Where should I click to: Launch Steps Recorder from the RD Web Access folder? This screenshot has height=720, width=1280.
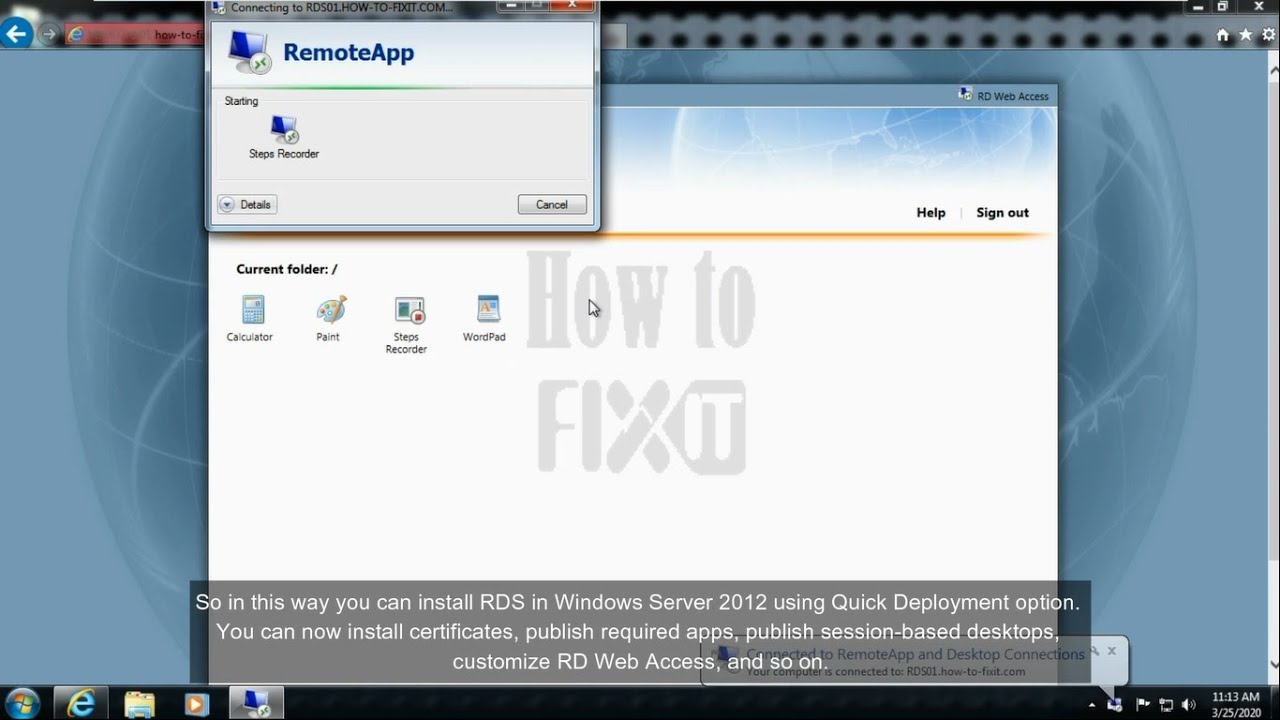(x=407, y=324)
